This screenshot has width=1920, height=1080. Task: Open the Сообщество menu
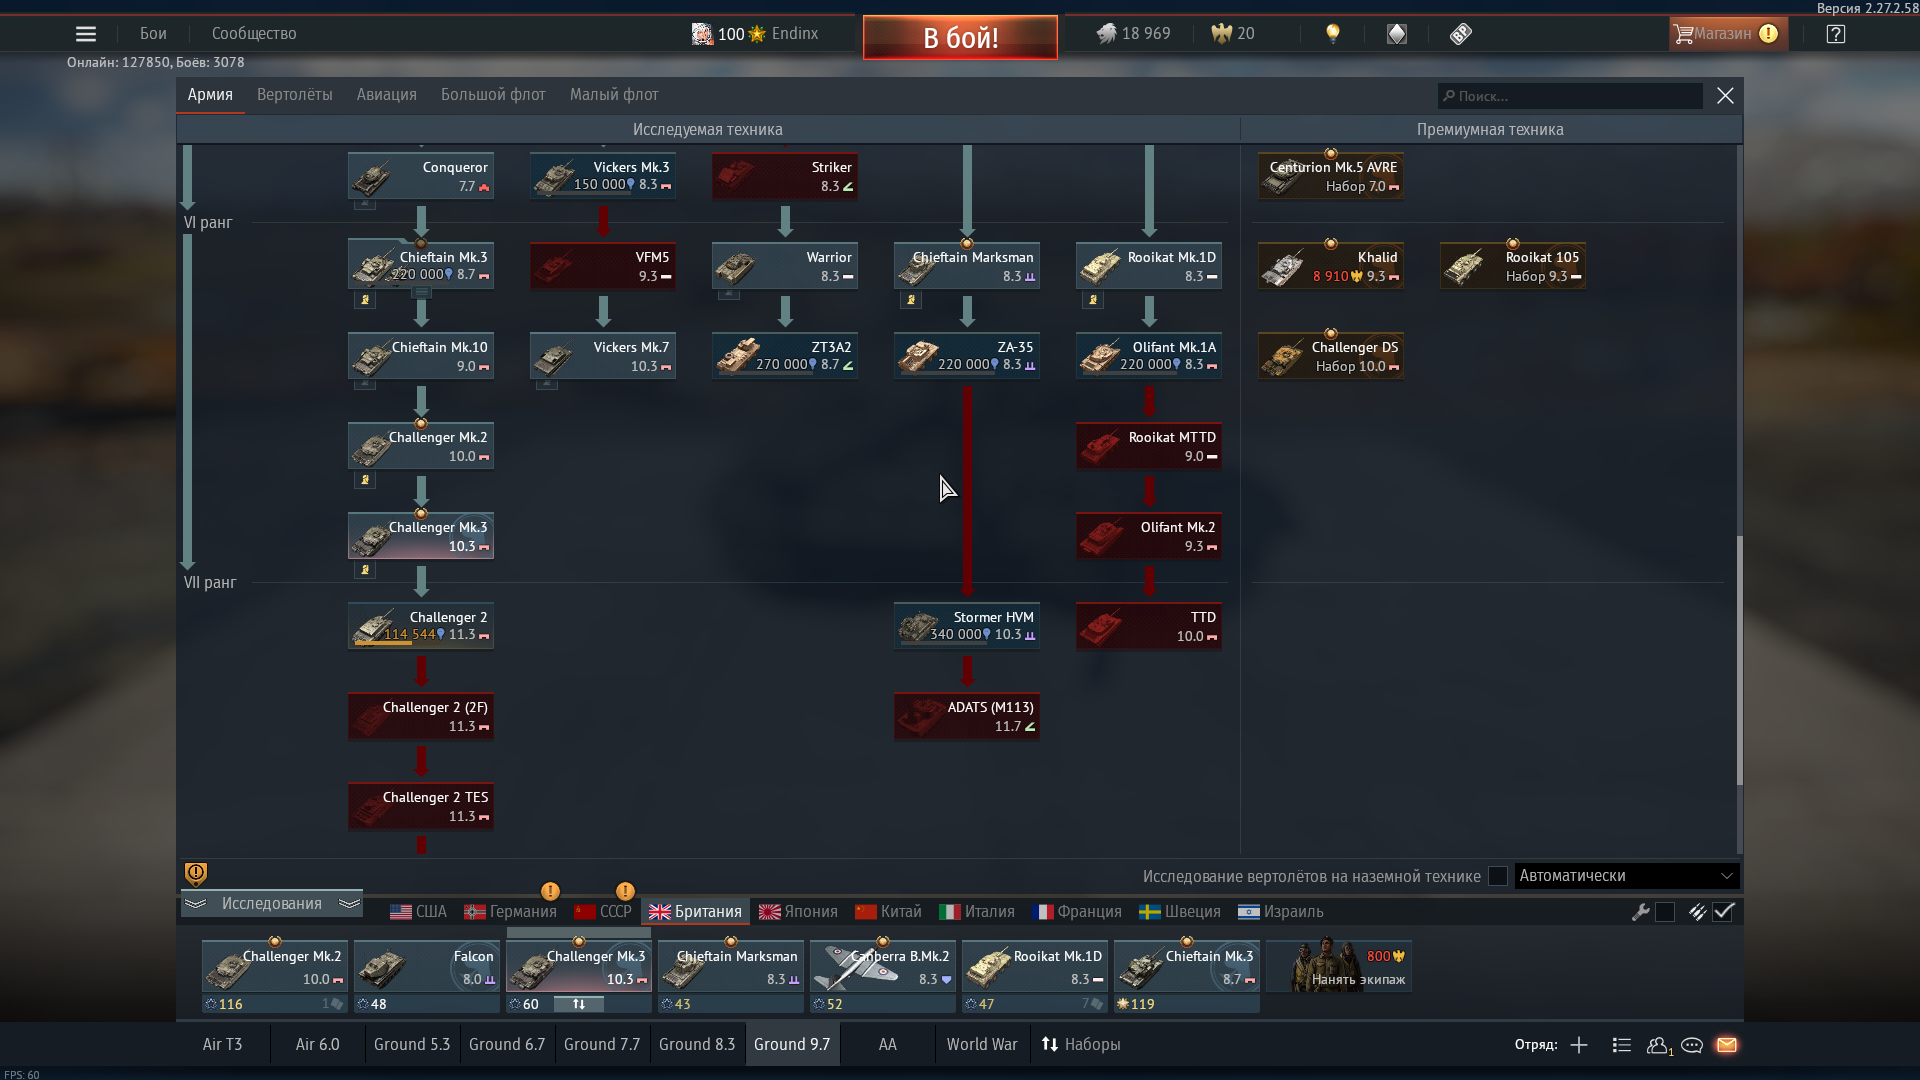(254, 34)
